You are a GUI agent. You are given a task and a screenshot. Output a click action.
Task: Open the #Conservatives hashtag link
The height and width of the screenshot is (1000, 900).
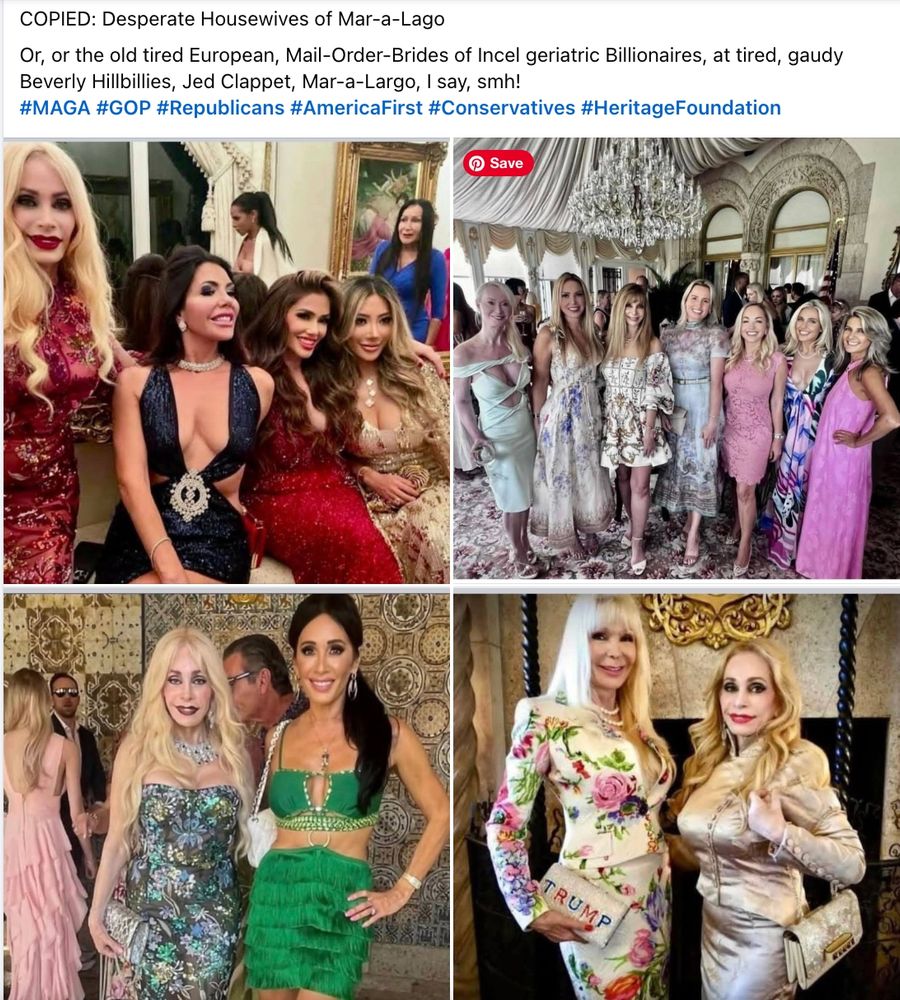click(501, 108)
